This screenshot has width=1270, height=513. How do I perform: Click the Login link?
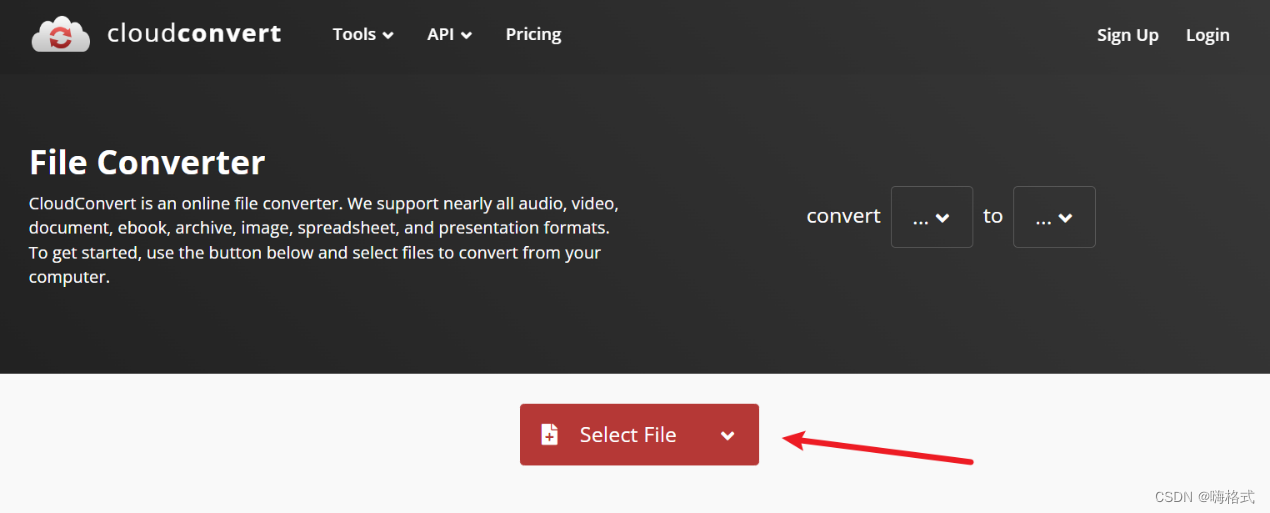[x=1207, y=35]
